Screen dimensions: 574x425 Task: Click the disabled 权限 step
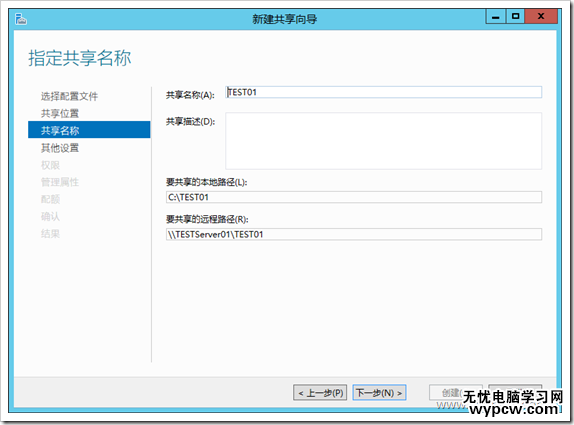coord(50,165)
